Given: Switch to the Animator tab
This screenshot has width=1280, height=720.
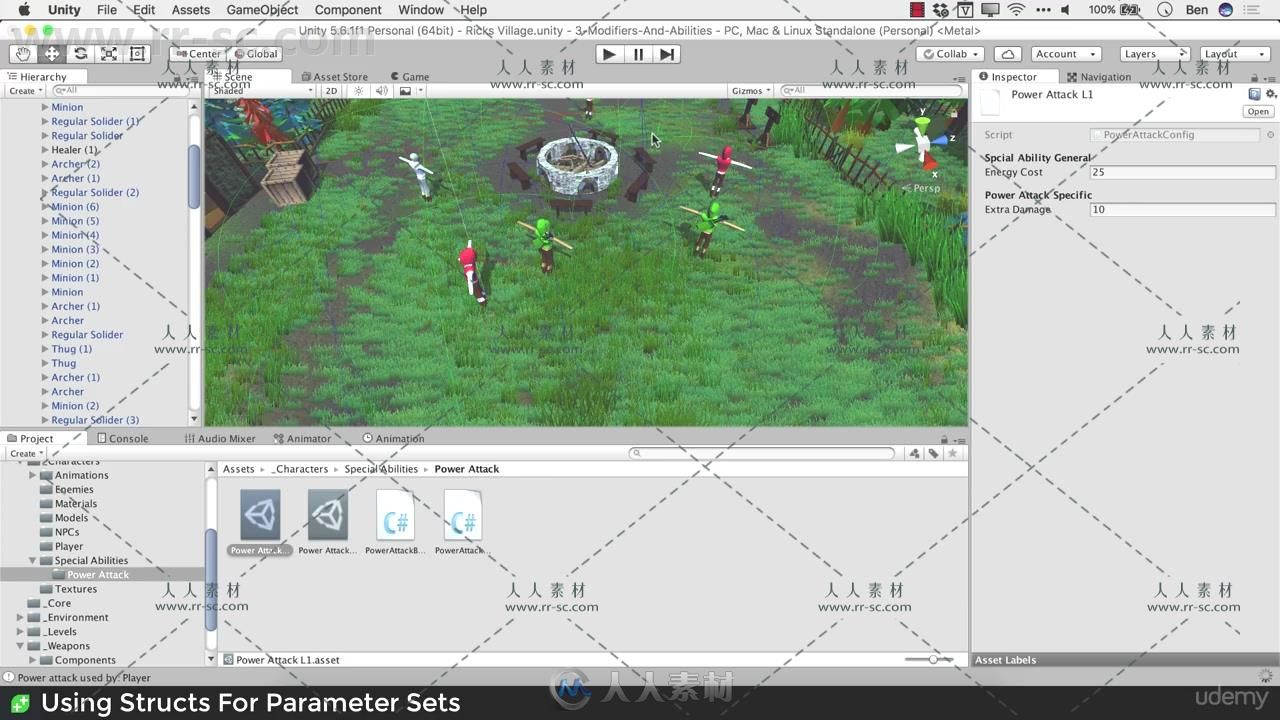Looking at the screenshot, I should (x=302, y=438).
